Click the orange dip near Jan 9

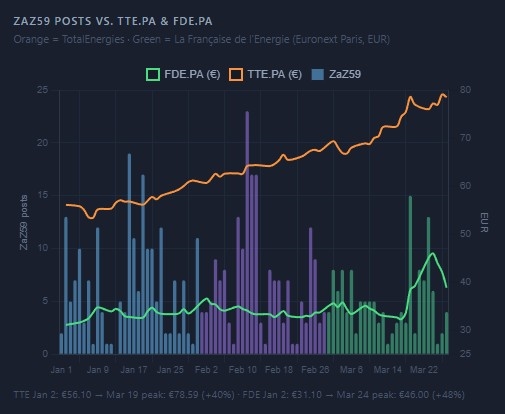pyautogui.click(x=91, y=218)
